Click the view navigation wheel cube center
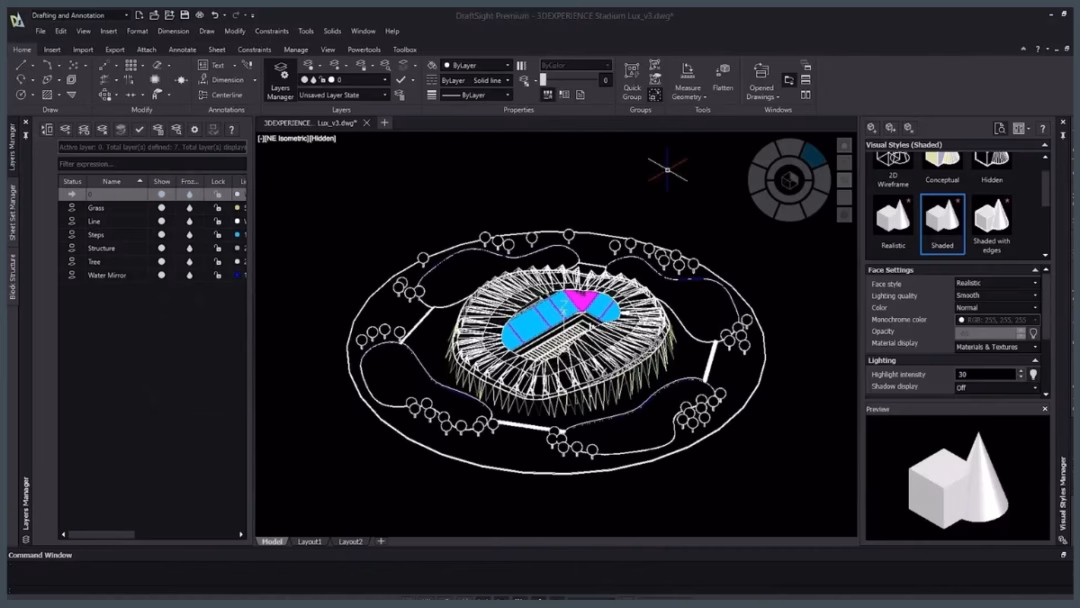 pos(789,180)
